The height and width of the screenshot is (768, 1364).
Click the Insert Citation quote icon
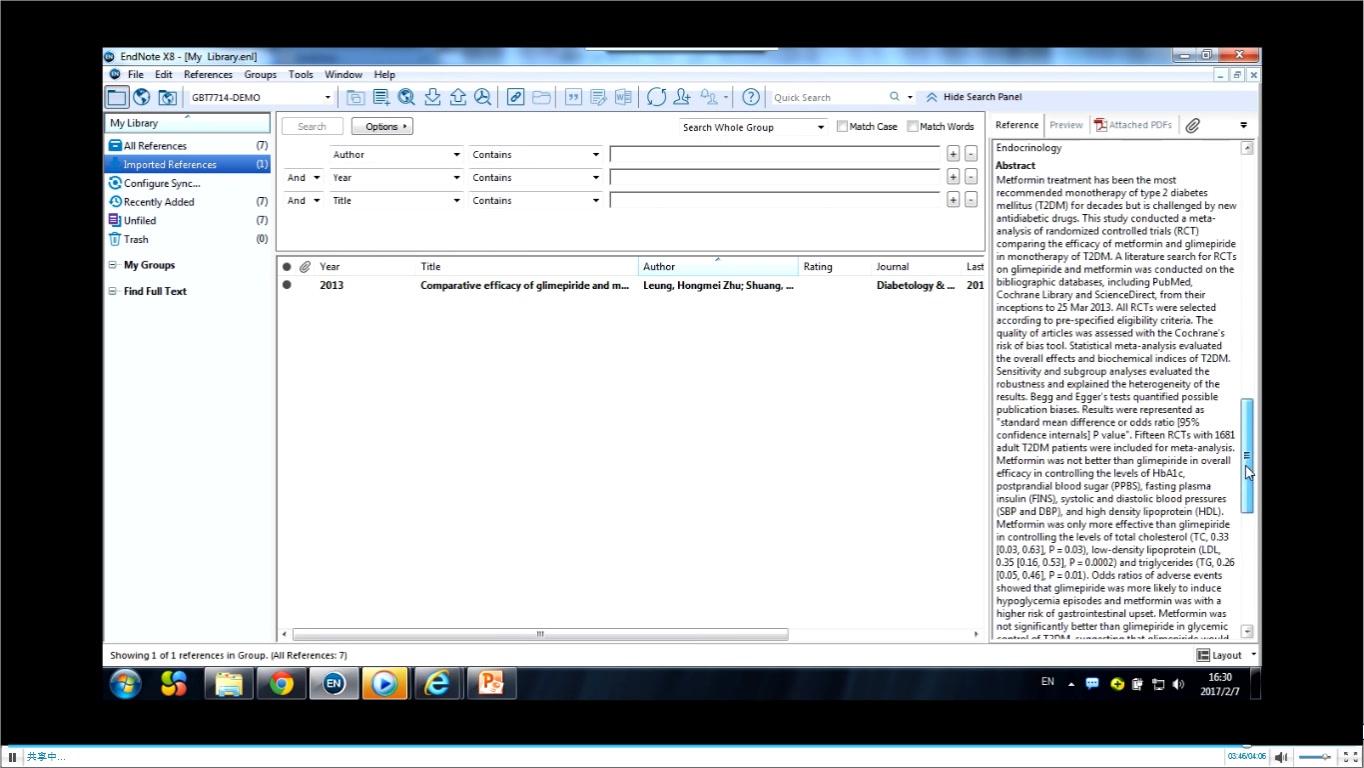tap(574, 97)
